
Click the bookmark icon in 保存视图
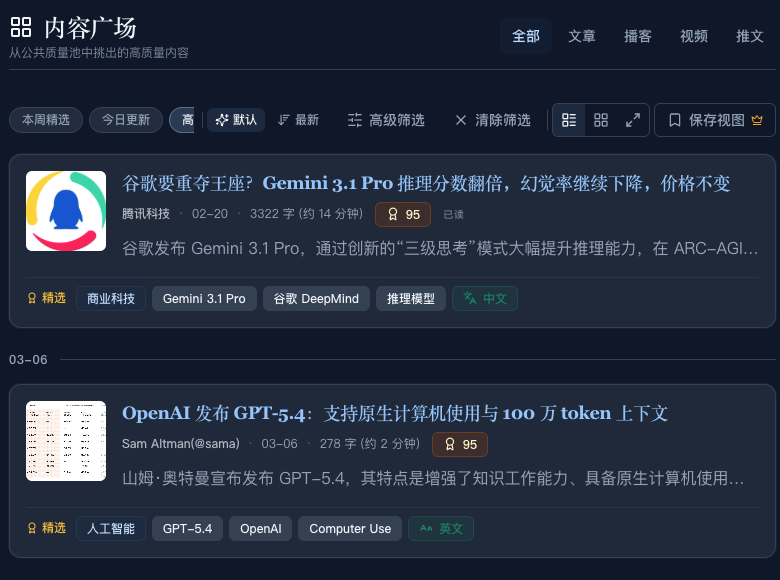pos(675,120)
